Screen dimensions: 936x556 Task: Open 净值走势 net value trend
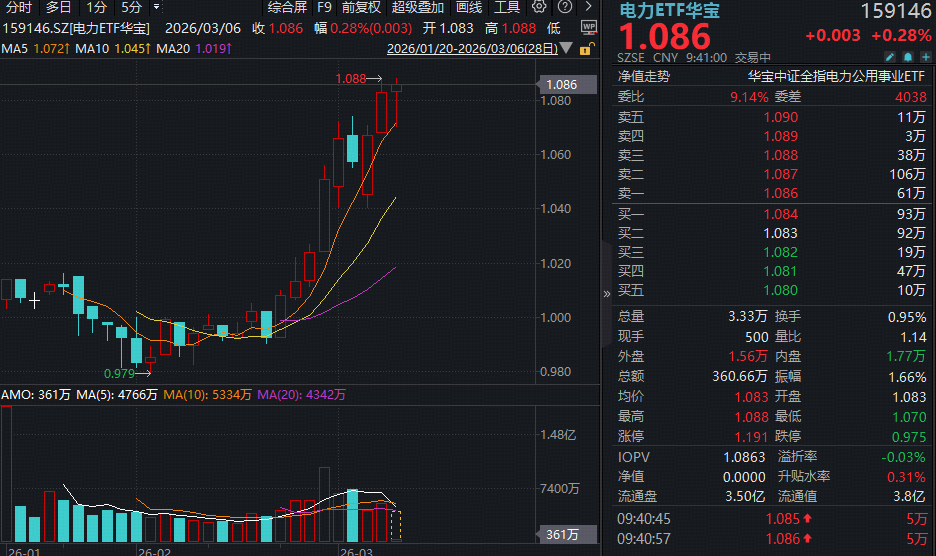pos(643,75)
